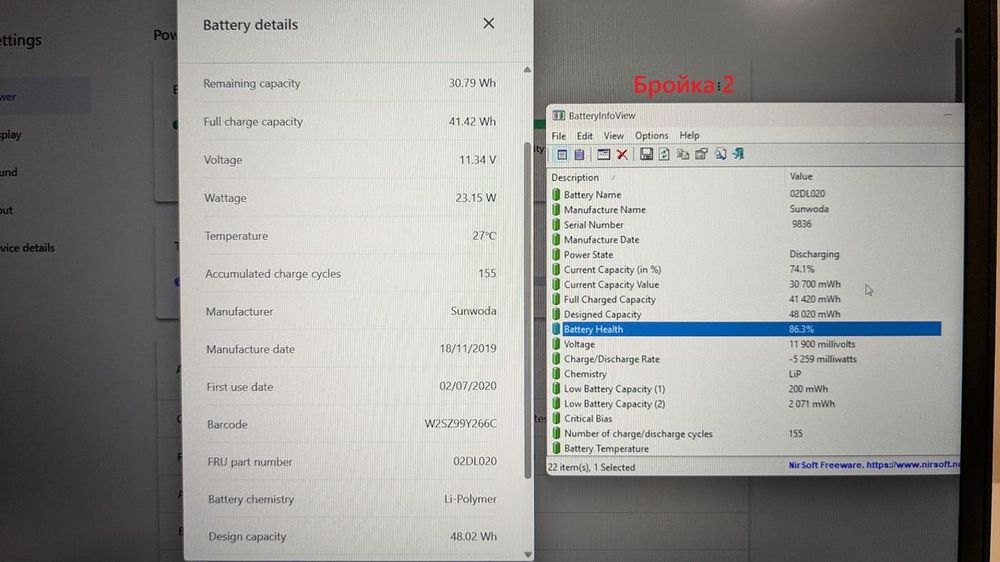Click the Battery details vertical scrollbar thumb

[x=527, y=310]
